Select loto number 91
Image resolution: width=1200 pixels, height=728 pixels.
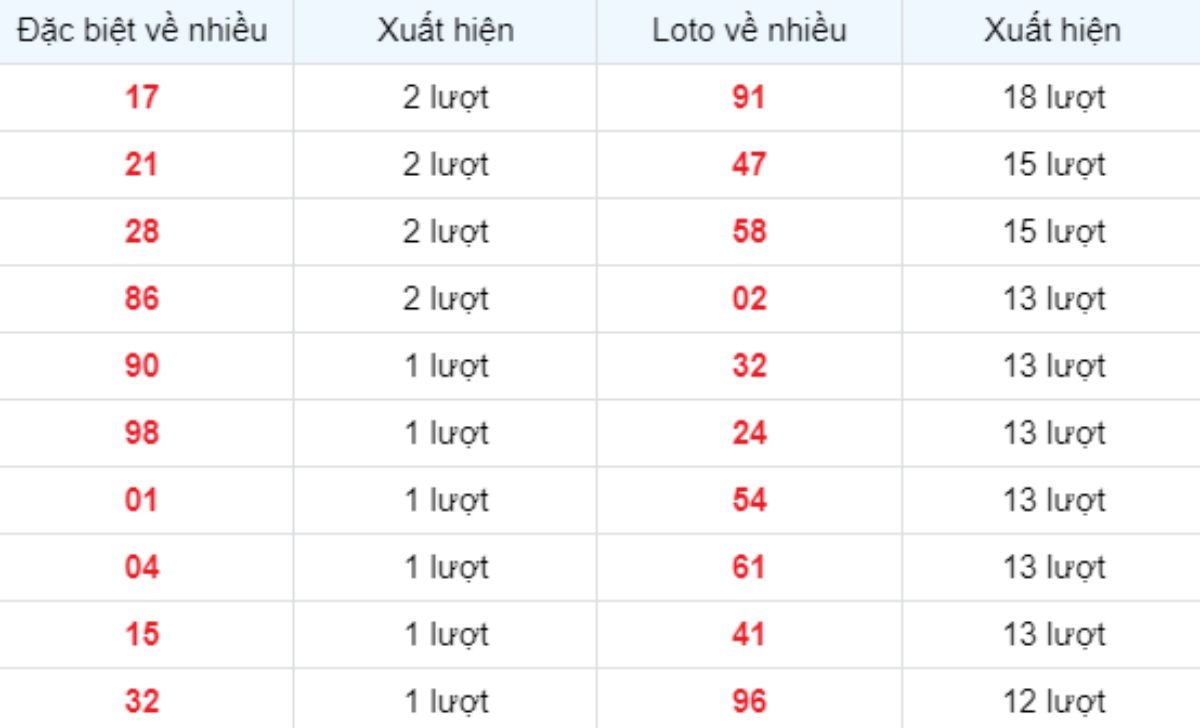[x=749, y=98]
